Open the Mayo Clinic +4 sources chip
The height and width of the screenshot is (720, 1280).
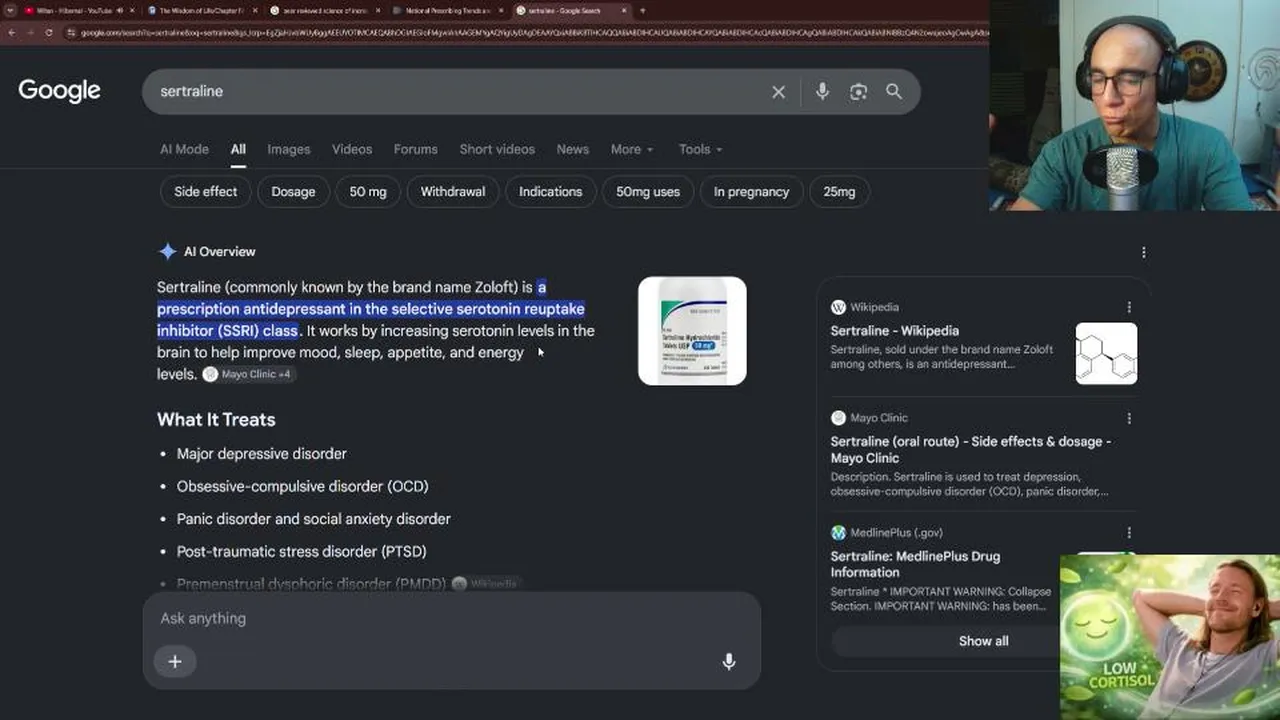tap(247, 374)
